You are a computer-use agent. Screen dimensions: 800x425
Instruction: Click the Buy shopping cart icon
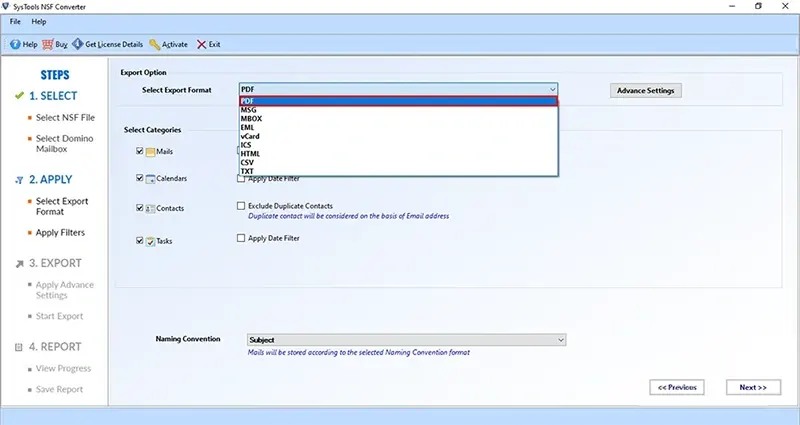(x=47, y=44)
